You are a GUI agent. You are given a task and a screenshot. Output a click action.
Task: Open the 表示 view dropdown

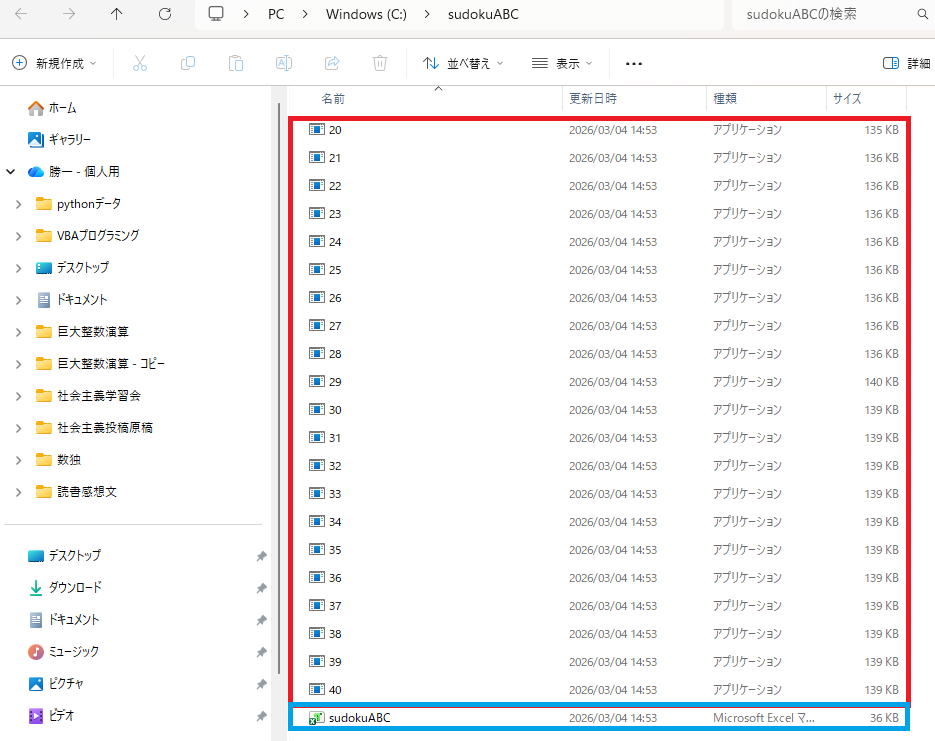562,63
